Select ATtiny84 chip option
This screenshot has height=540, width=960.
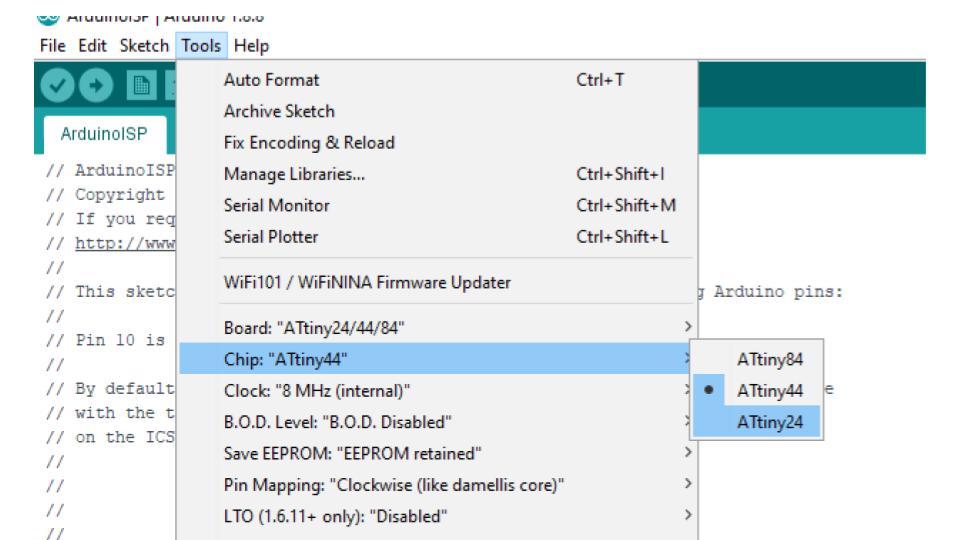click(x=757, y=359)
